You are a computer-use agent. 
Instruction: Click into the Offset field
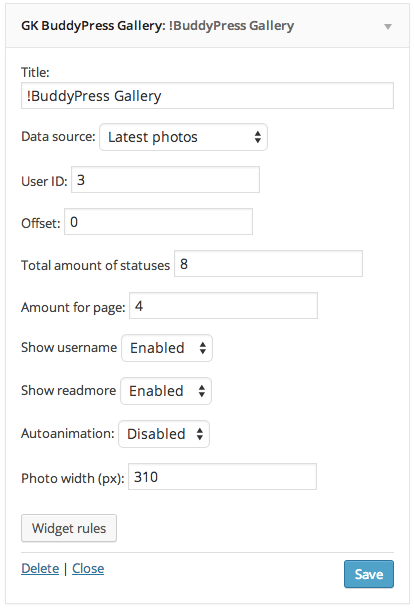coord(159,221)
